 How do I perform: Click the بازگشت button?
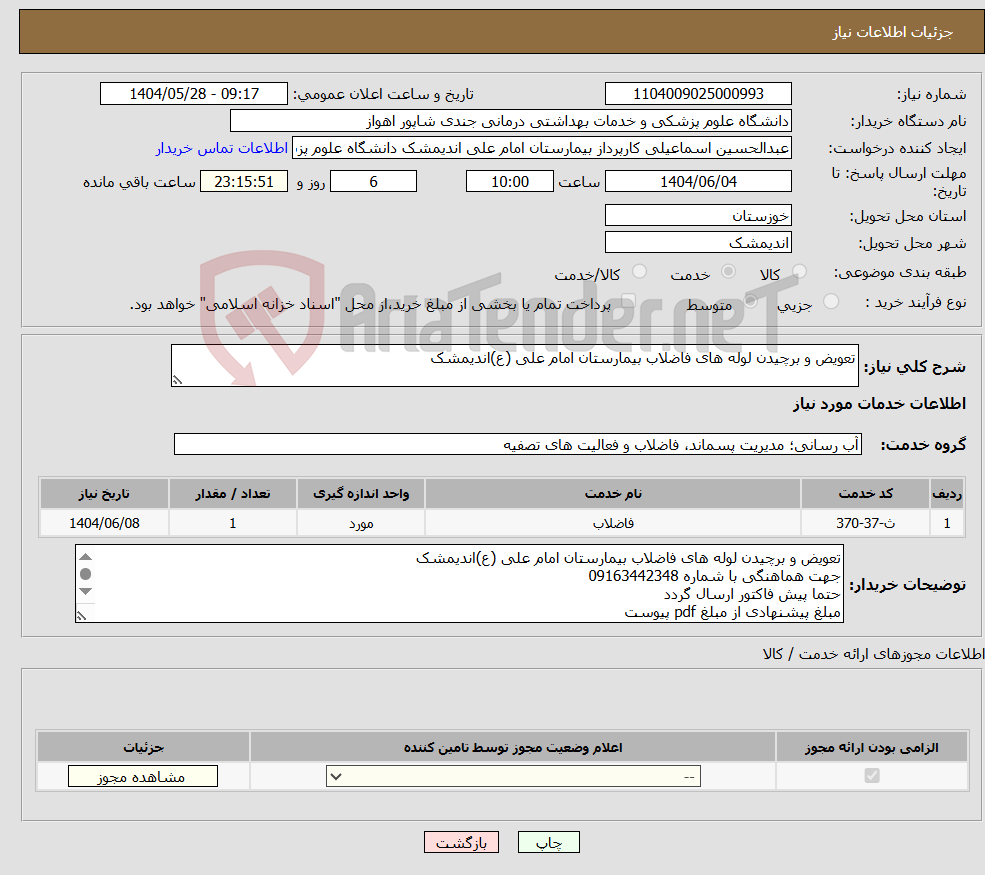click(x=461, y=842)
